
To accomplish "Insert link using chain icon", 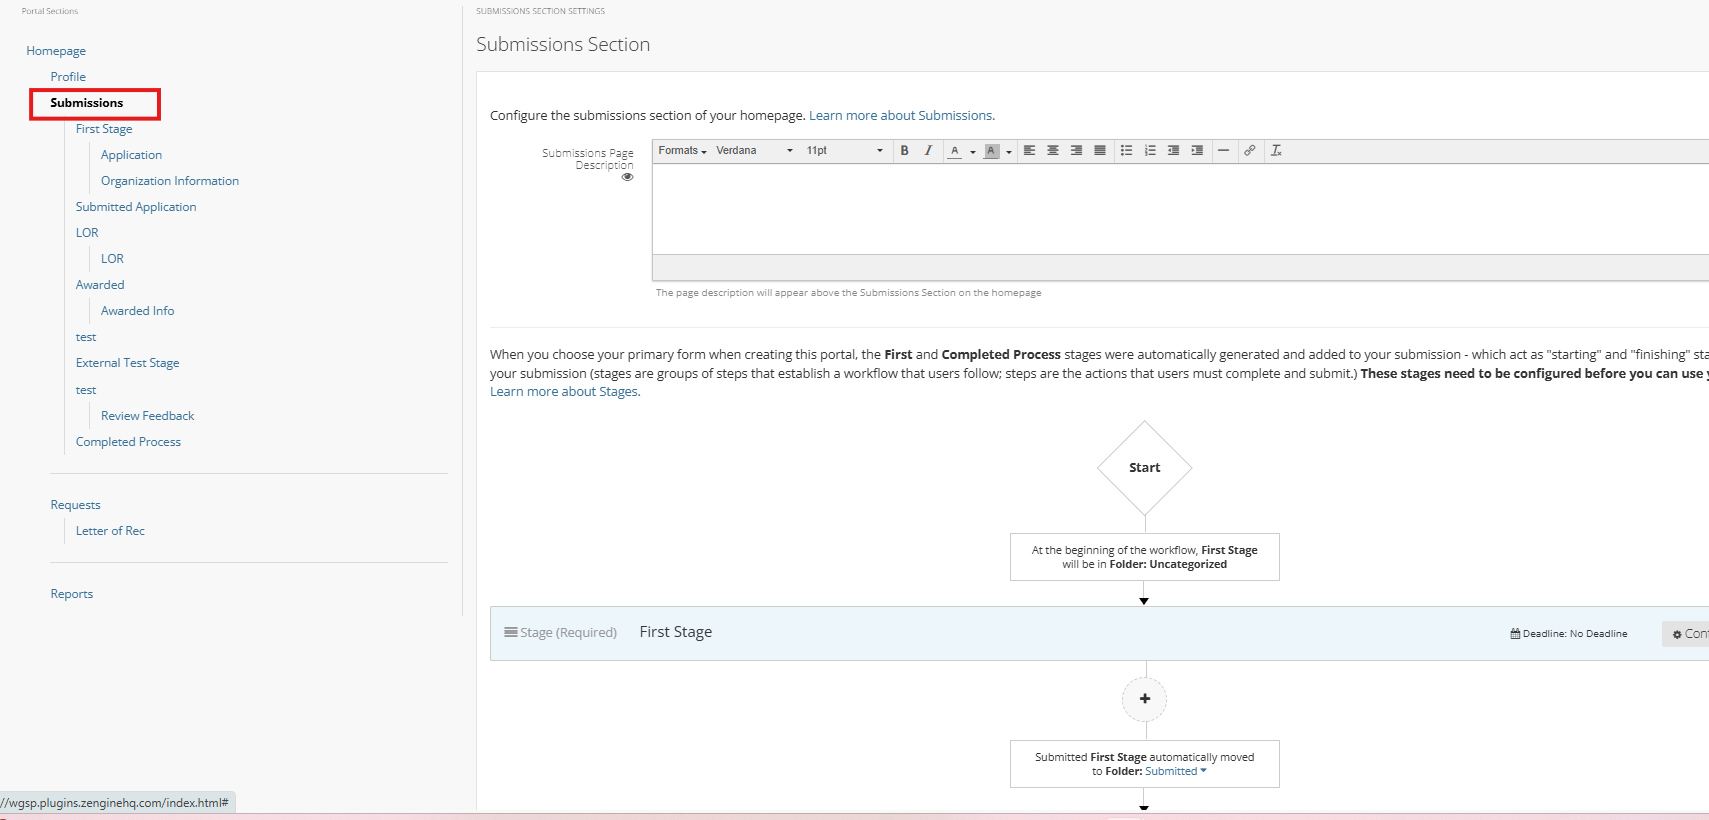I will [1250, 151].
